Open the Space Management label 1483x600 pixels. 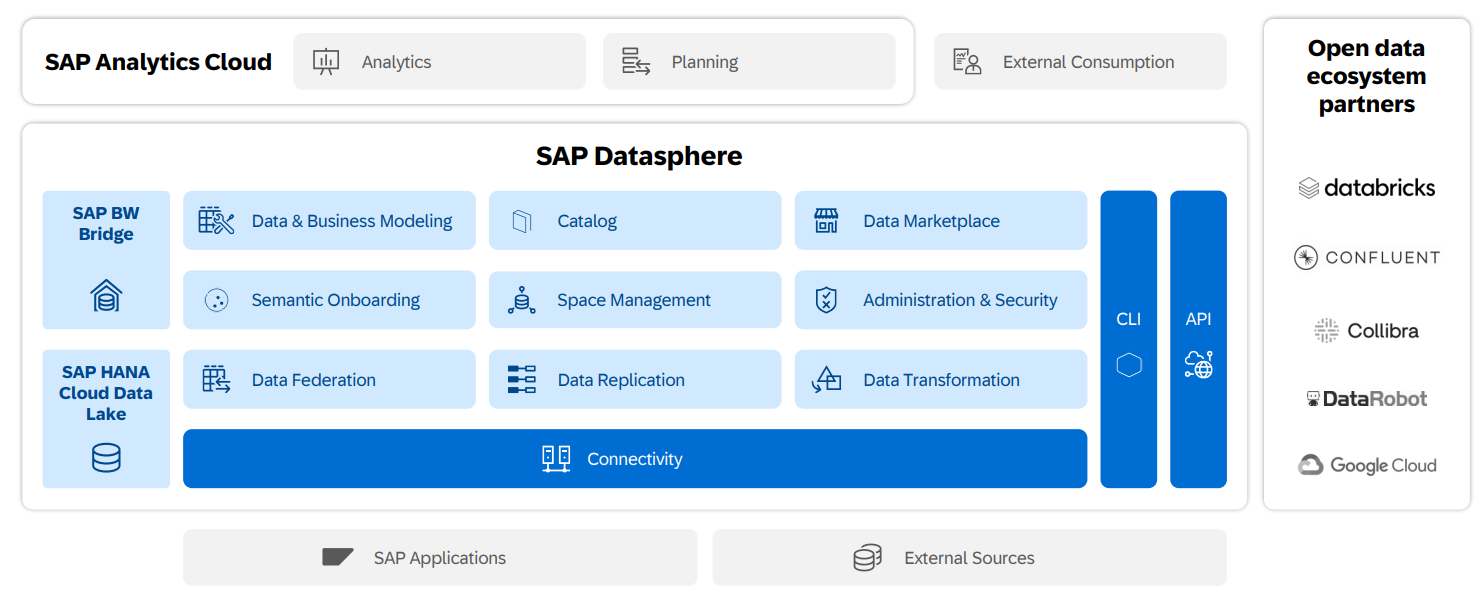pyautogui.click(x=634, y=300)
